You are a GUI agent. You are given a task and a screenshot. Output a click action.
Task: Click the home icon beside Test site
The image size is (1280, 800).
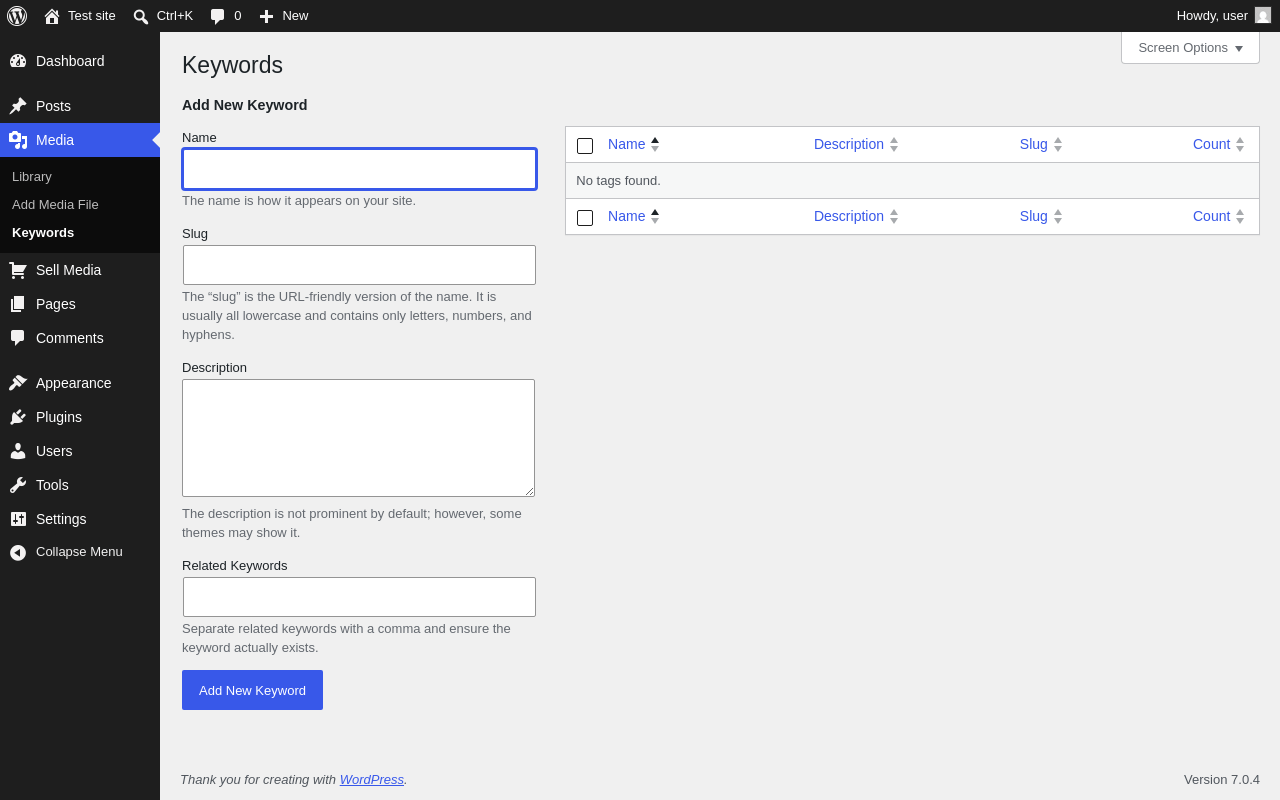[52, 16]
